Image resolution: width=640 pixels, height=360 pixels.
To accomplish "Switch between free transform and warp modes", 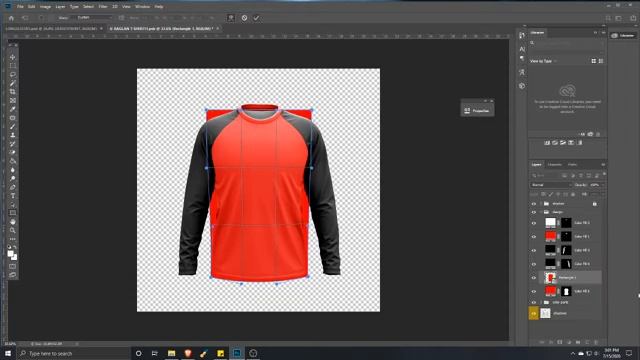I will coord(231,18).
